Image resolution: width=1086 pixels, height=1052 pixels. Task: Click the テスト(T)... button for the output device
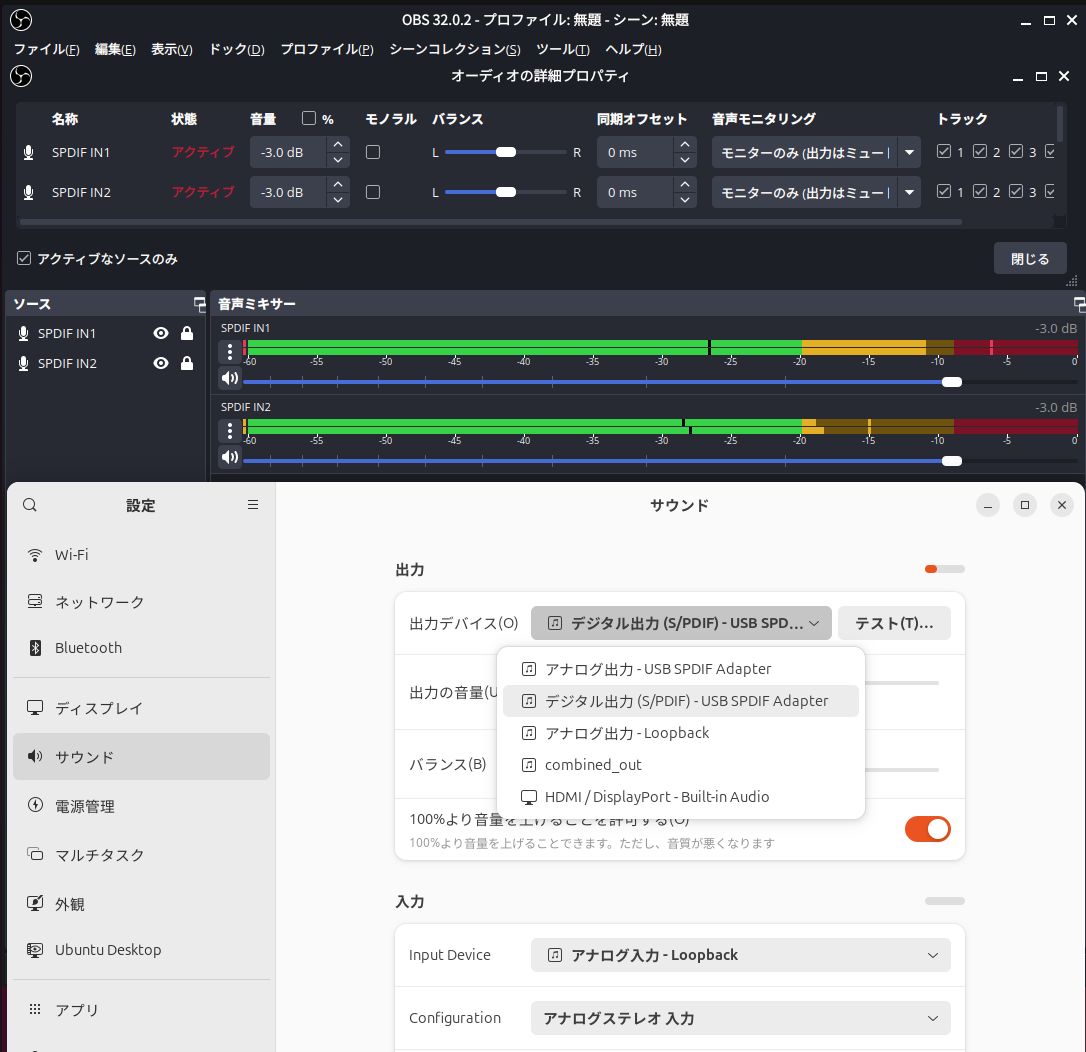pos(894,623)
